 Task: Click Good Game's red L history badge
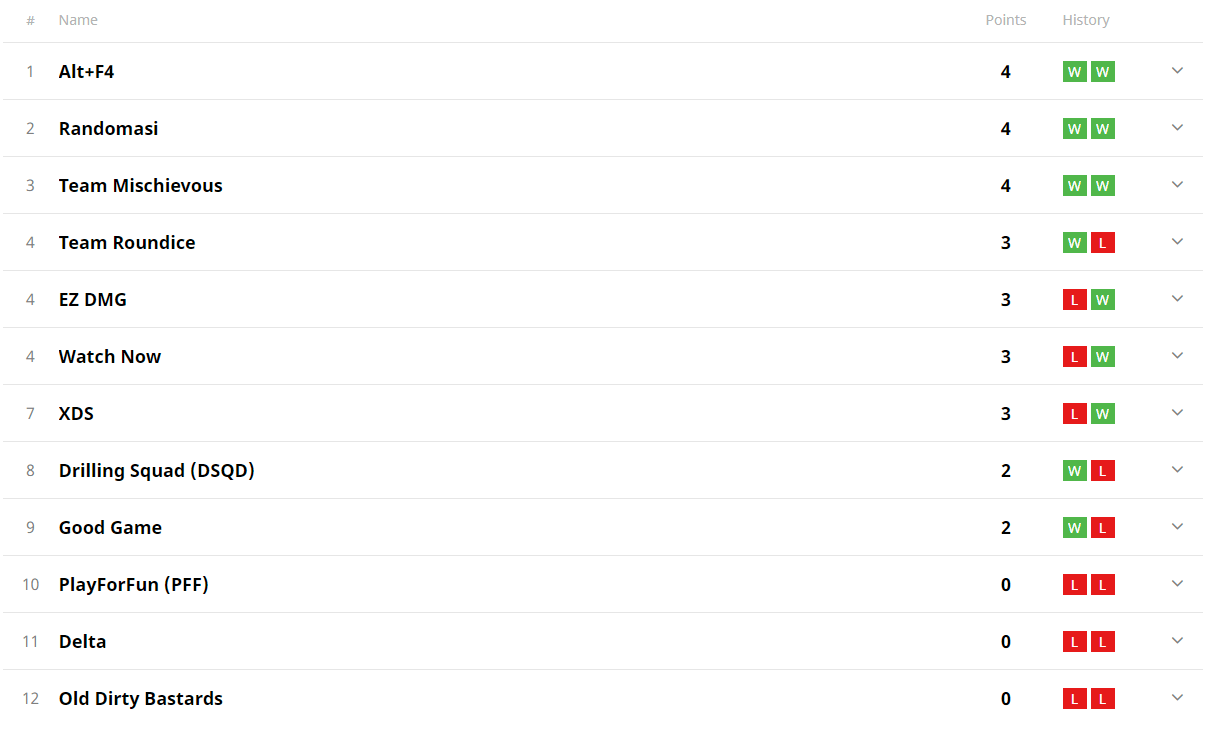click(1102, 528)
